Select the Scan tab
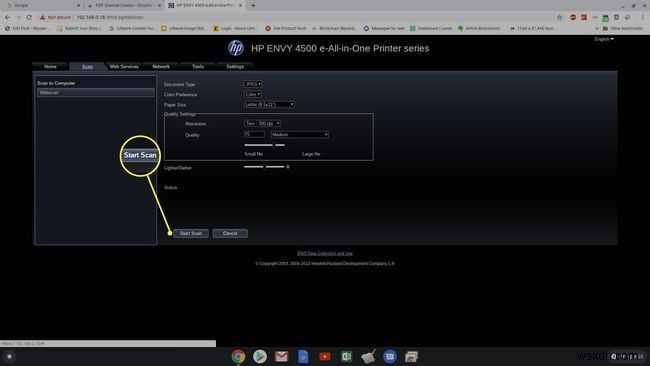Image resolution: width=650 pixels, height=366 pixels. coord(87,66)
